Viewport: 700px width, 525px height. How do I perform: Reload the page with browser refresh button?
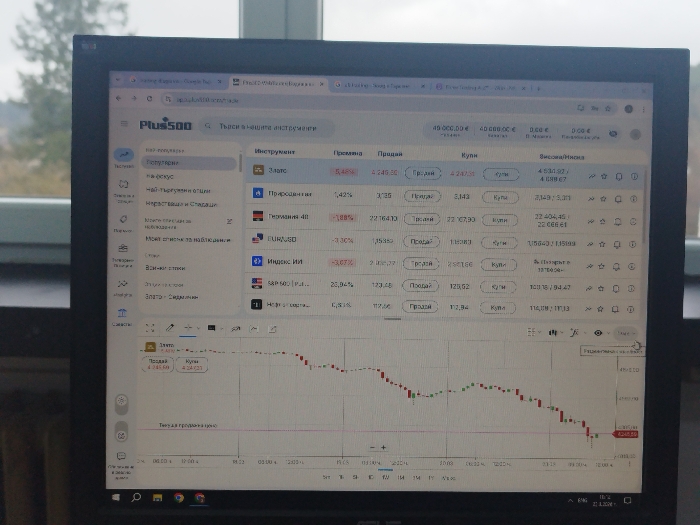(149, 99)
